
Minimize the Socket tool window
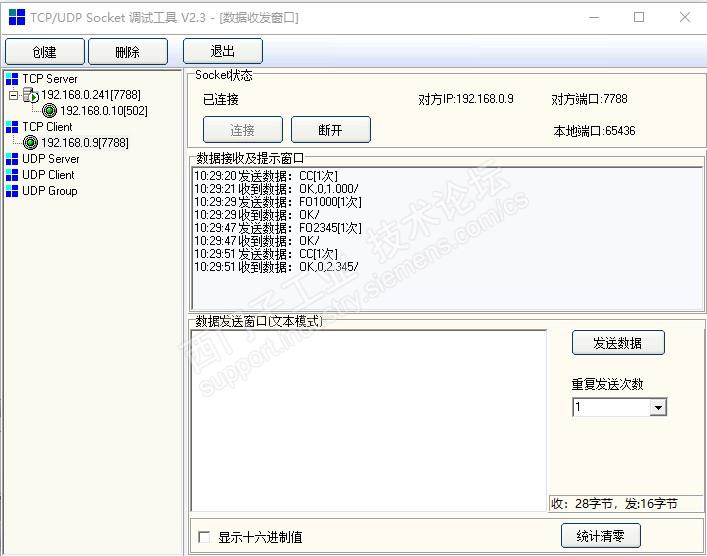tap(594, 18)
